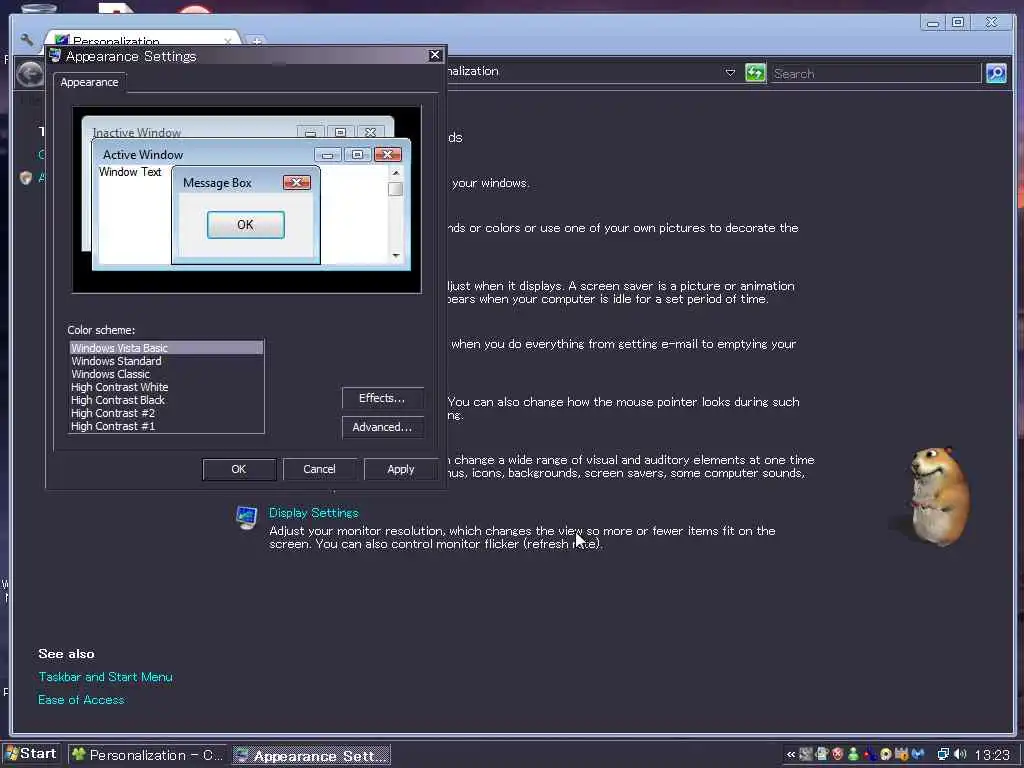Click the green refresh icon beside Search
Image resolution: width=1024 pixels, height=768 pixels.
point(755,72)
